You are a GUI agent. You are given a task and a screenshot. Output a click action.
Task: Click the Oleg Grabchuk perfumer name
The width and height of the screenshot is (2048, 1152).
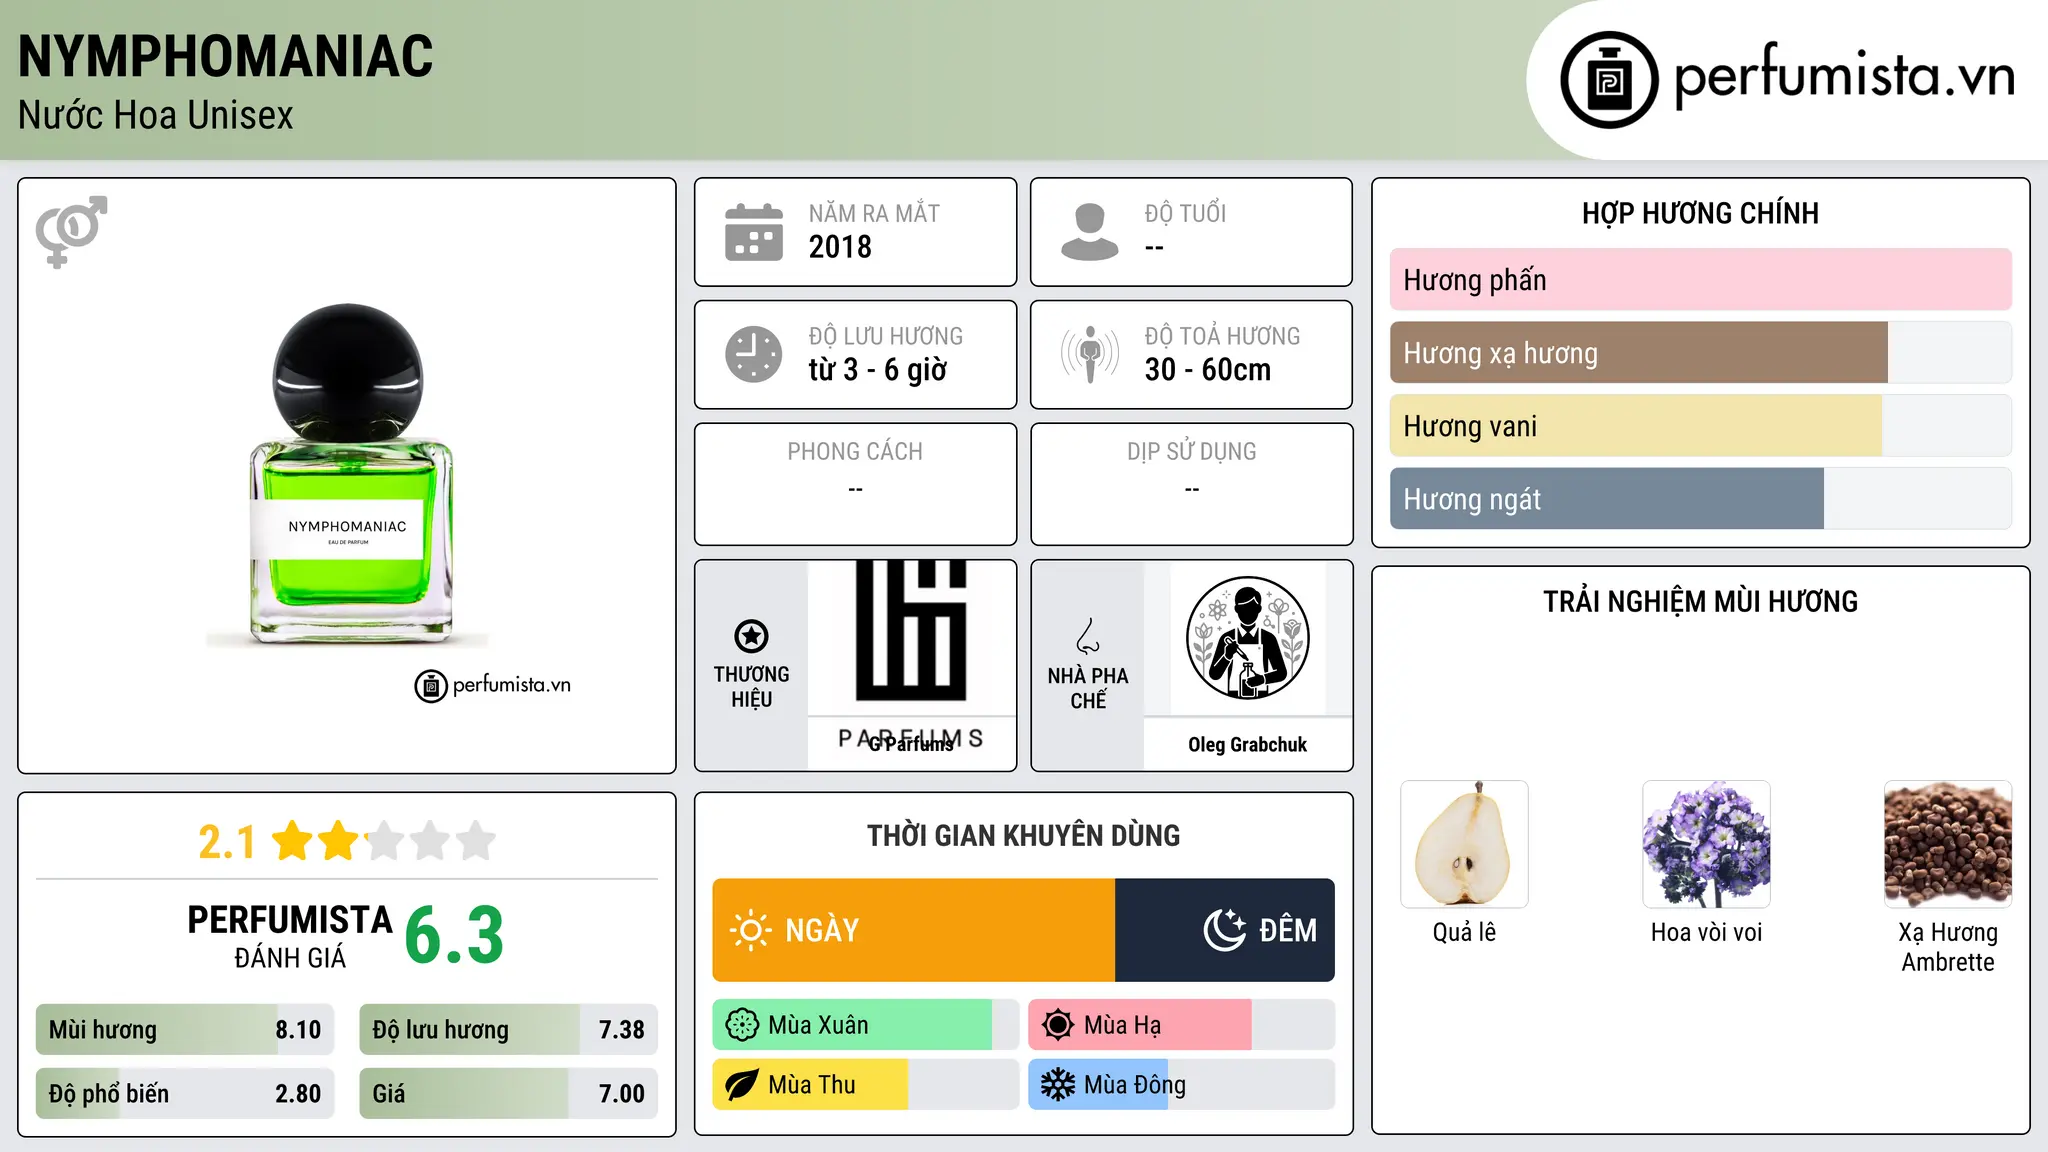coord(1247,745)
